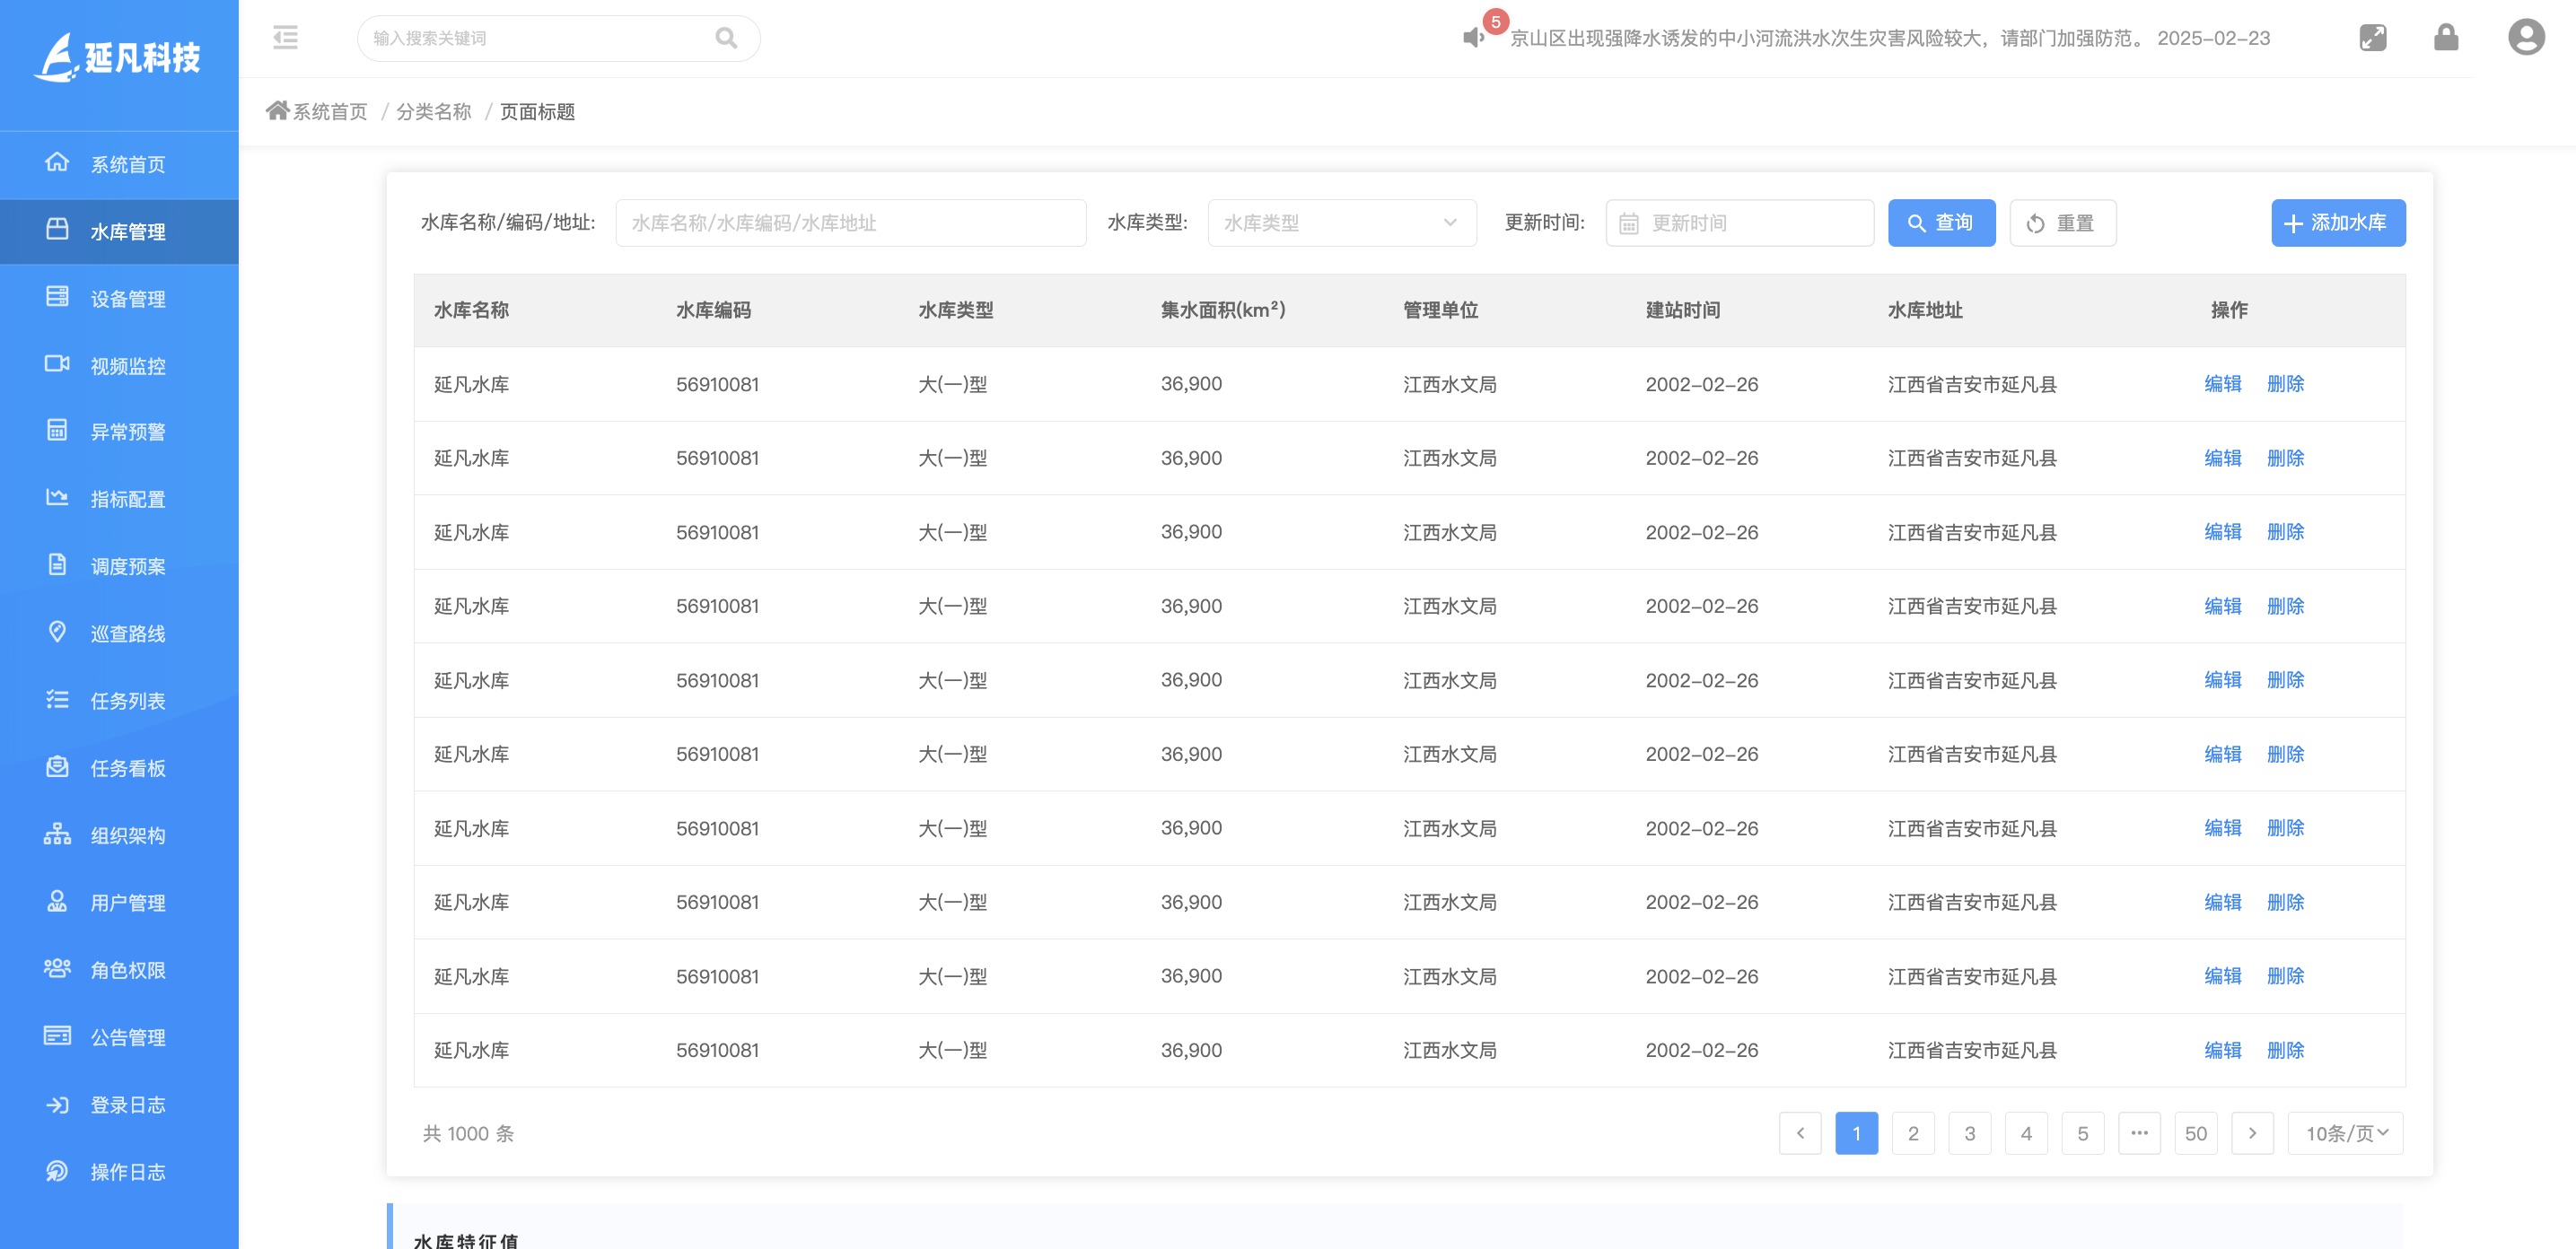Click the notification speaker icon with badge 5

point(1471,38)
